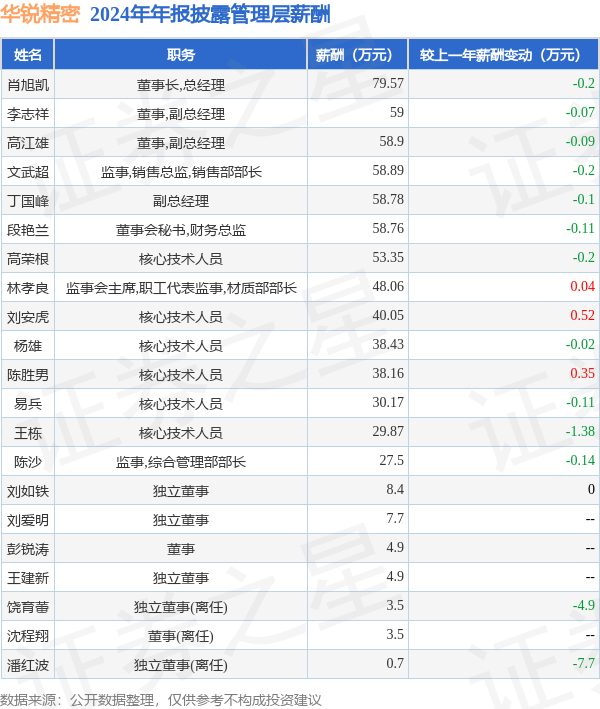This screenshot has width=600, height=709.
Task: Click the 薪酬（万元） column header
Action: click(358, 55)
